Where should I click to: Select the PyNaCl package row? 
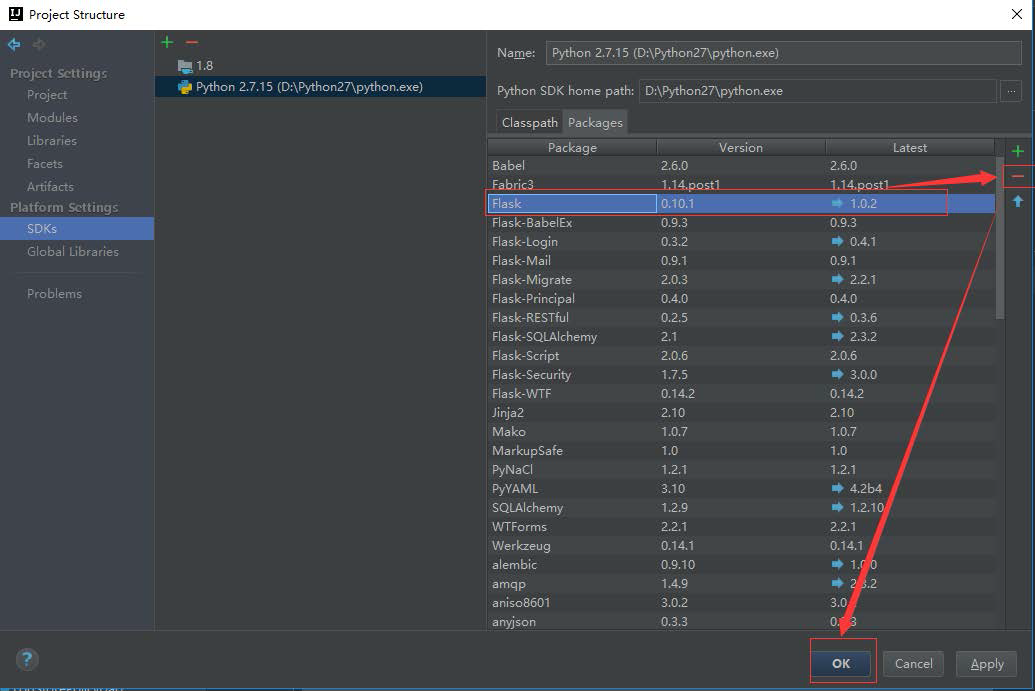[x=741, y=470]
